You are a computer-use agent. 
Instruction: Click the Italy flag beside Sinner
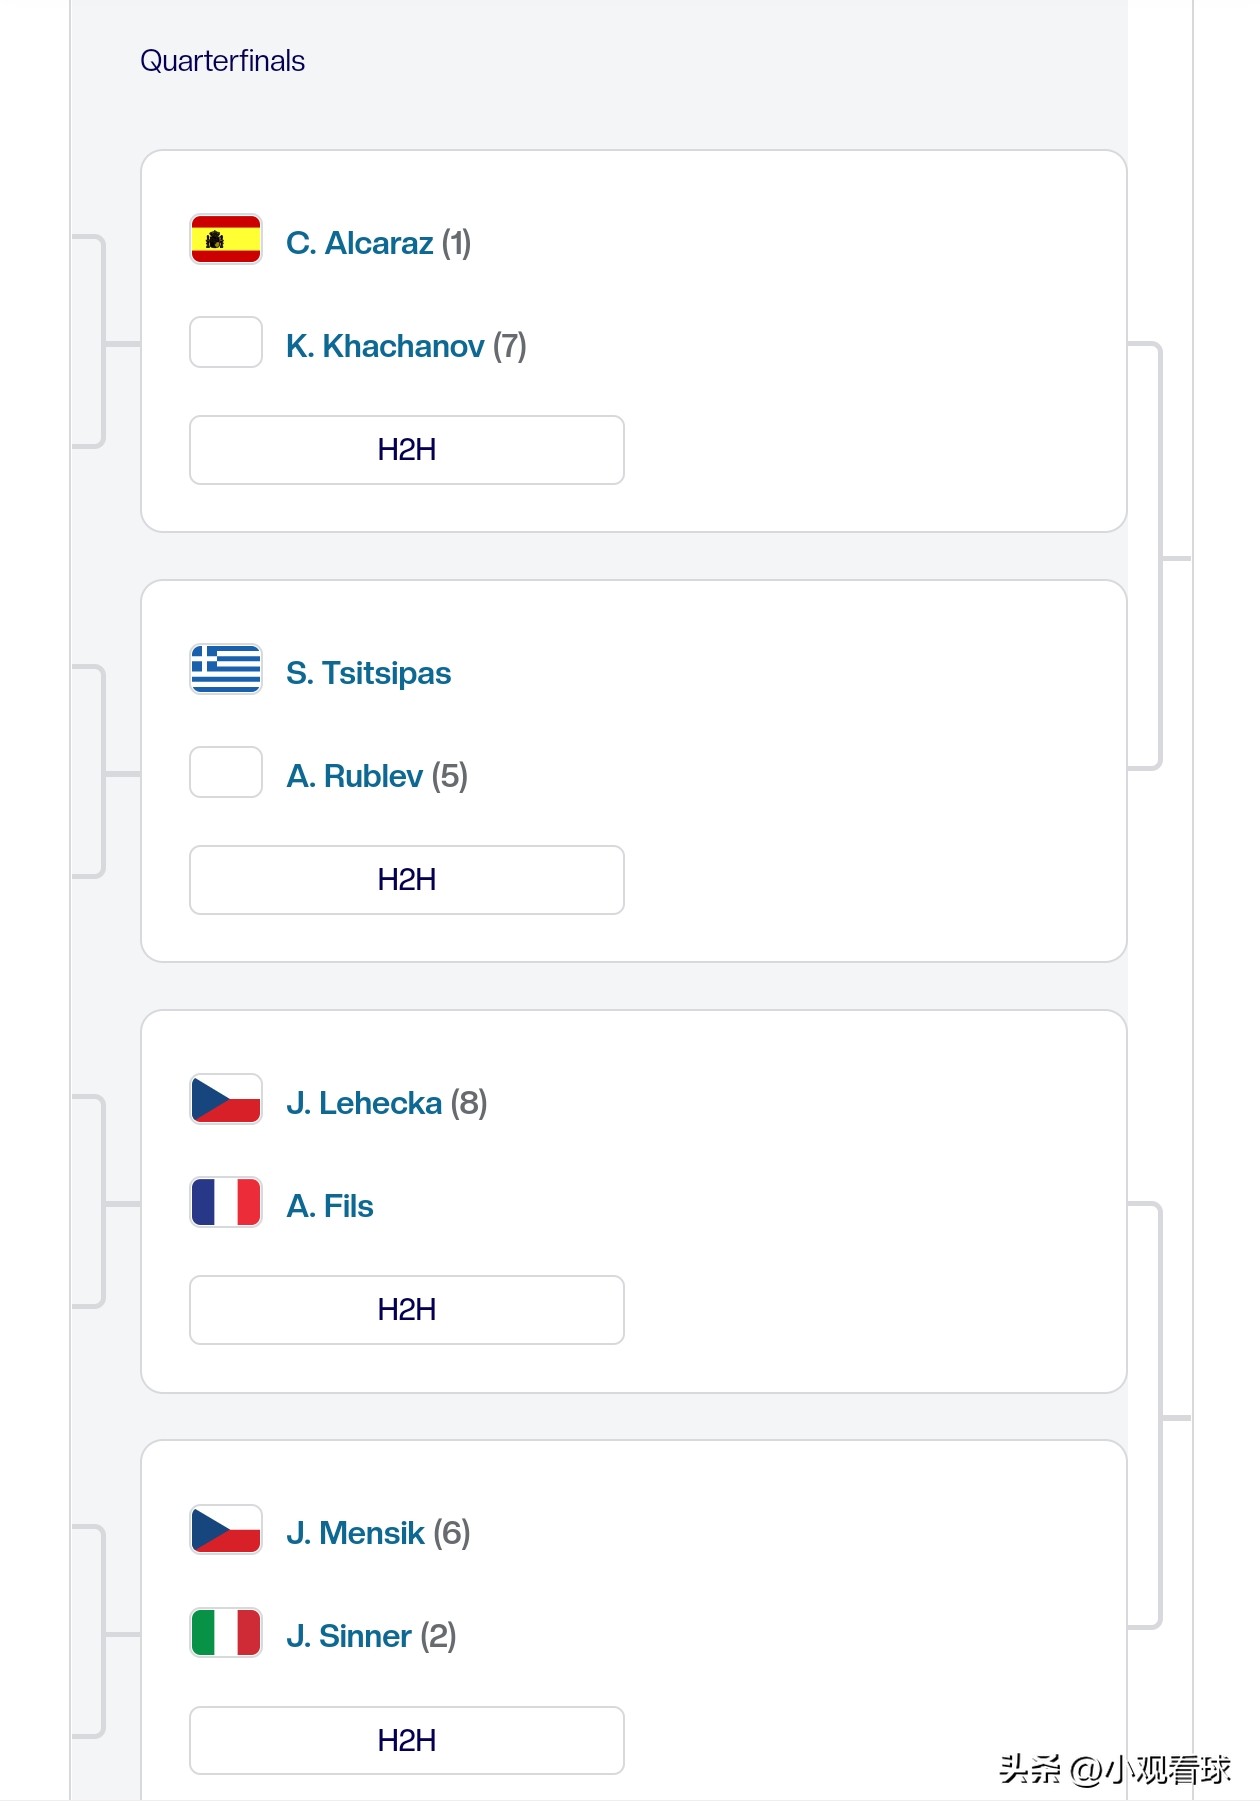(x=226, y=1634)
